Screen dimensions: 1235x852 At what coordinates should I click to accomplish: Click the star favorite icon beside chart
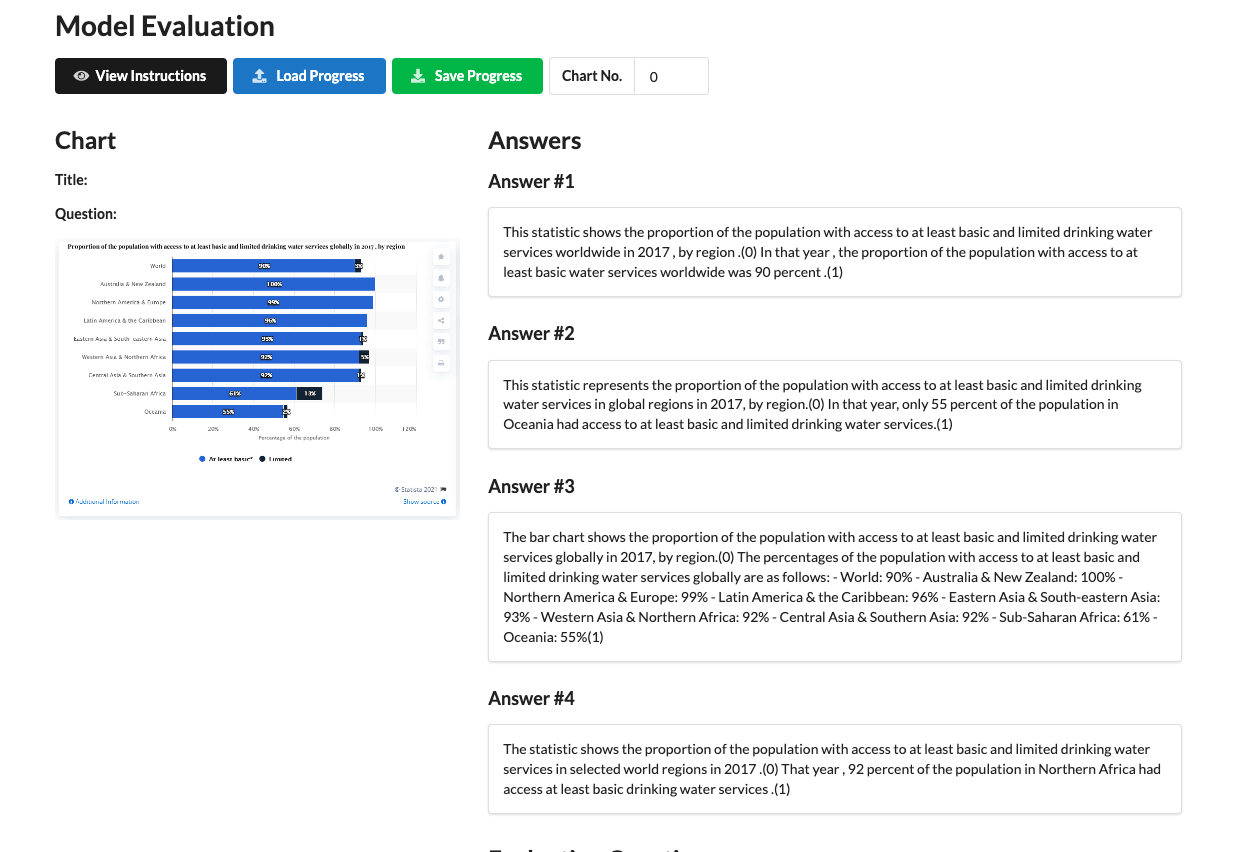441,257
